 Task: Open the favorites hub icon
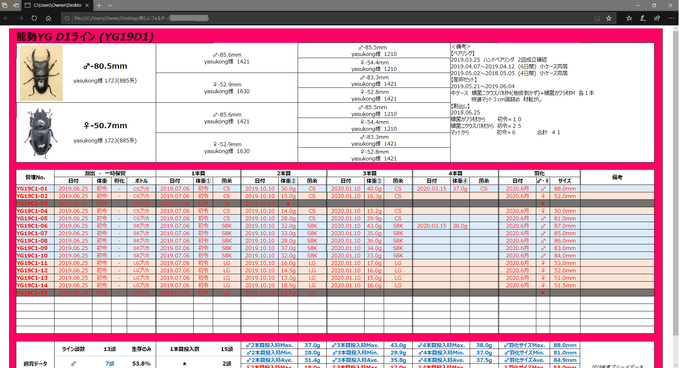[x=629, y=18]
